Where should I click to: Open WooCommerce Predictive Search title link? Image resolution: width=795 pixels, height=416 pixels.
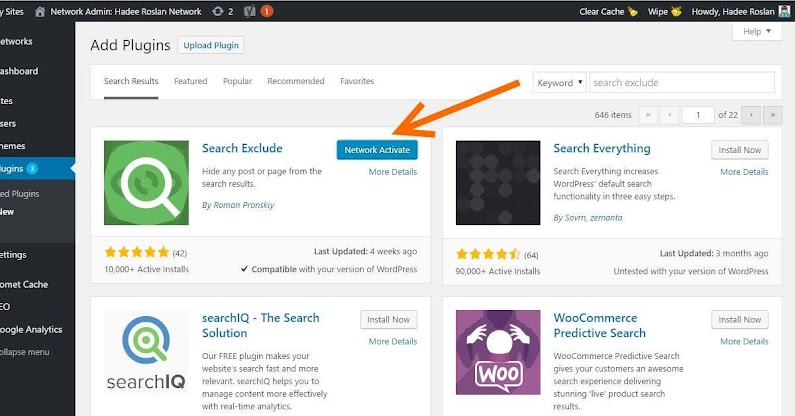point(600,325)
